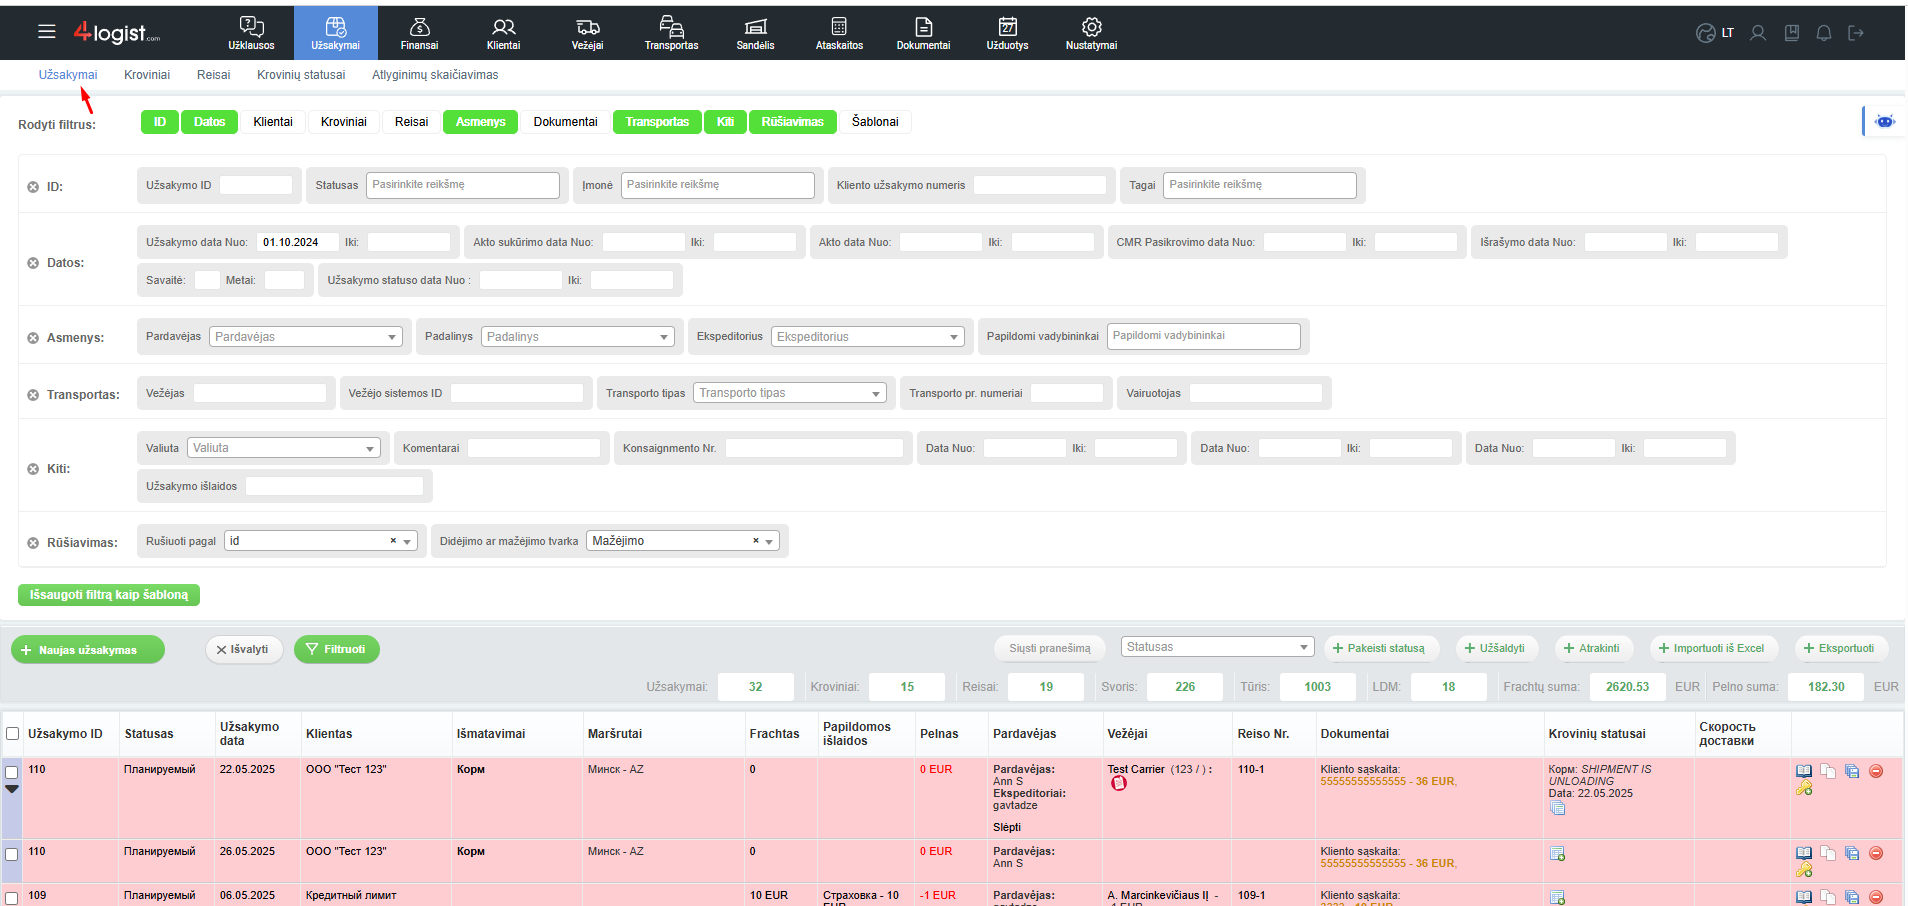
Task: Open the Vežėjai module
Action: pos(587,33)
